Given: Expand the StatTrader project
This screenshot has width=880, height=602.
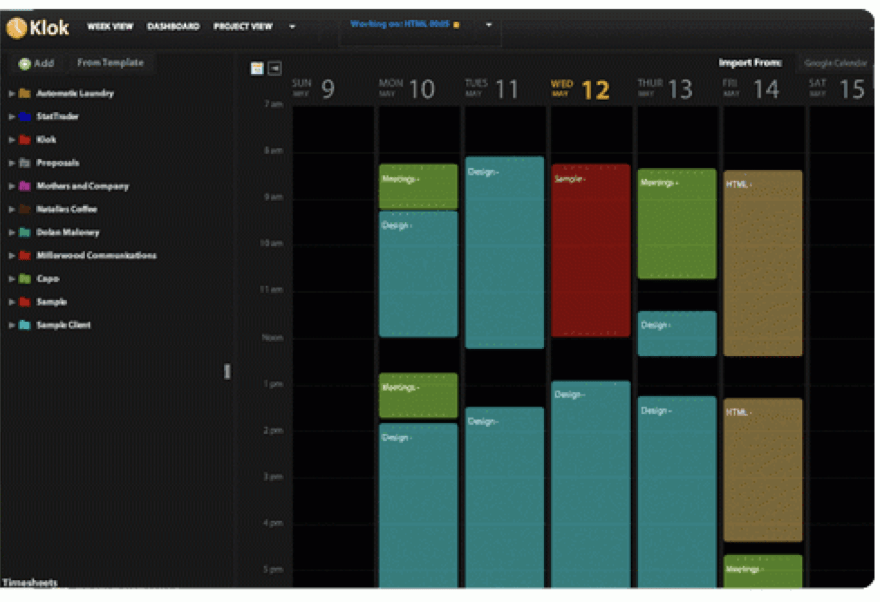Looking at the screenshot, I should tap(11, 117).
